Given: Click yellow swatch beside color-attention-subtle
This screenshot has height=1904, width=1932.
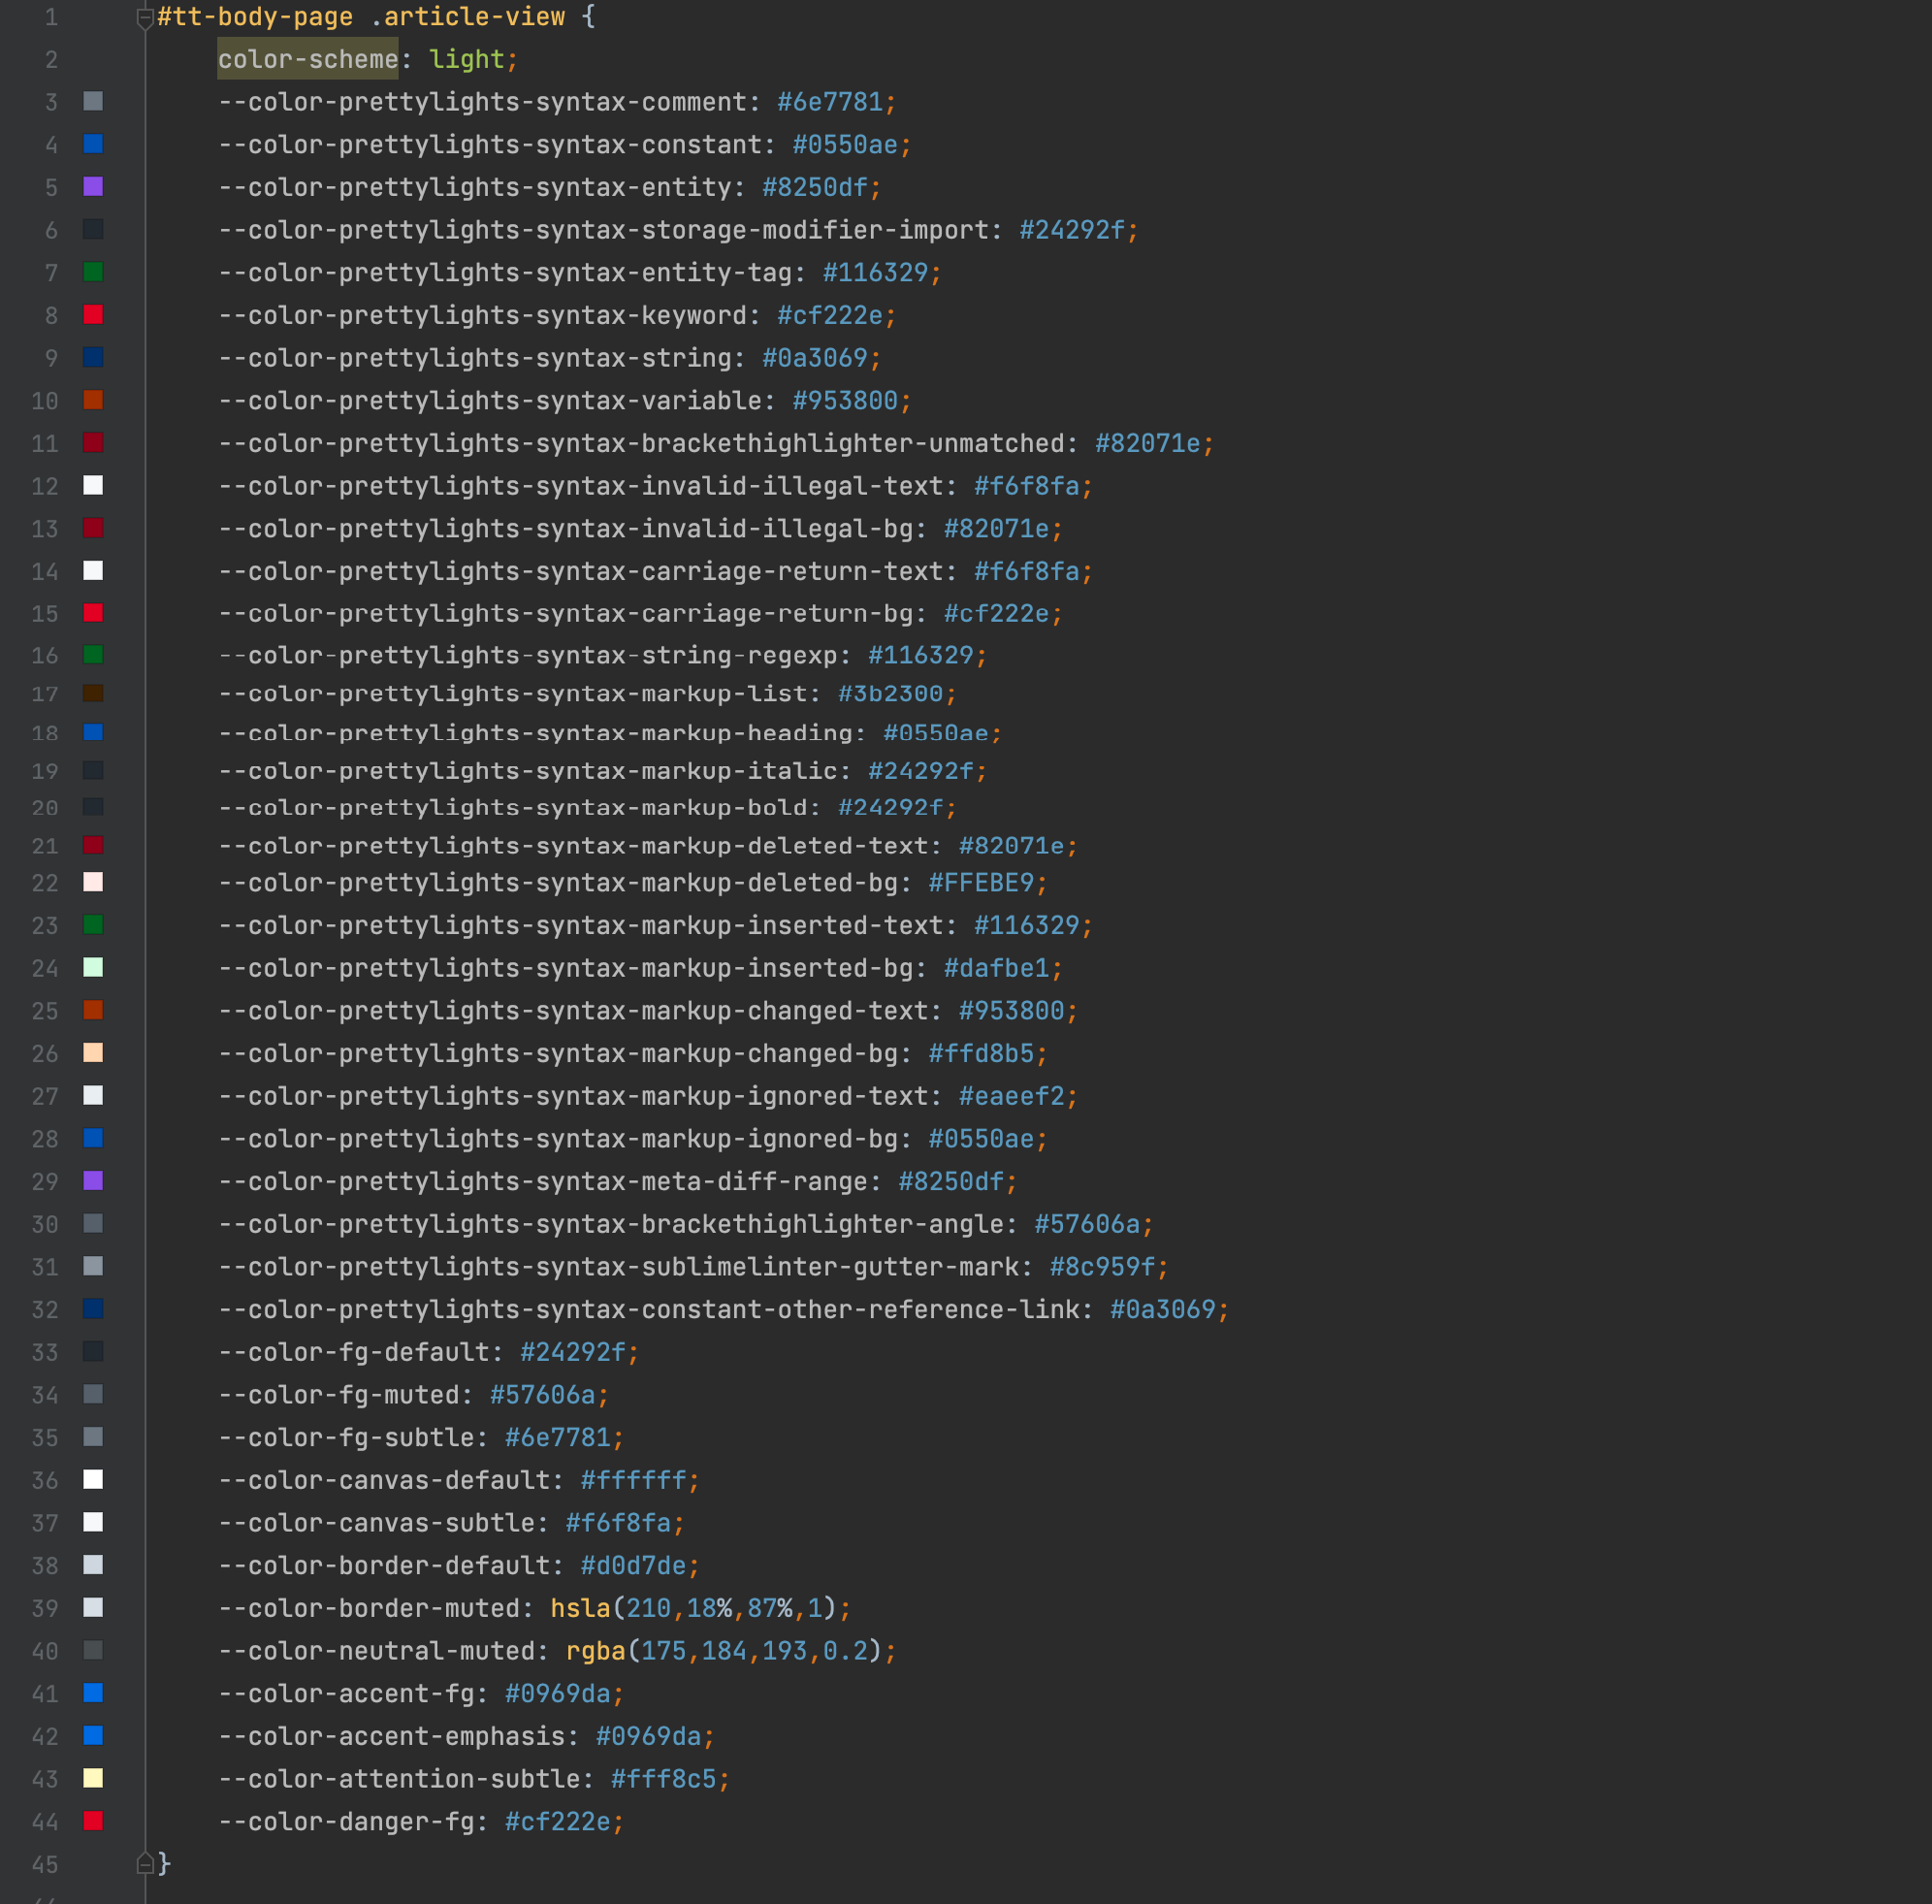Looking at the screenshot, I should pos(93,1778).
